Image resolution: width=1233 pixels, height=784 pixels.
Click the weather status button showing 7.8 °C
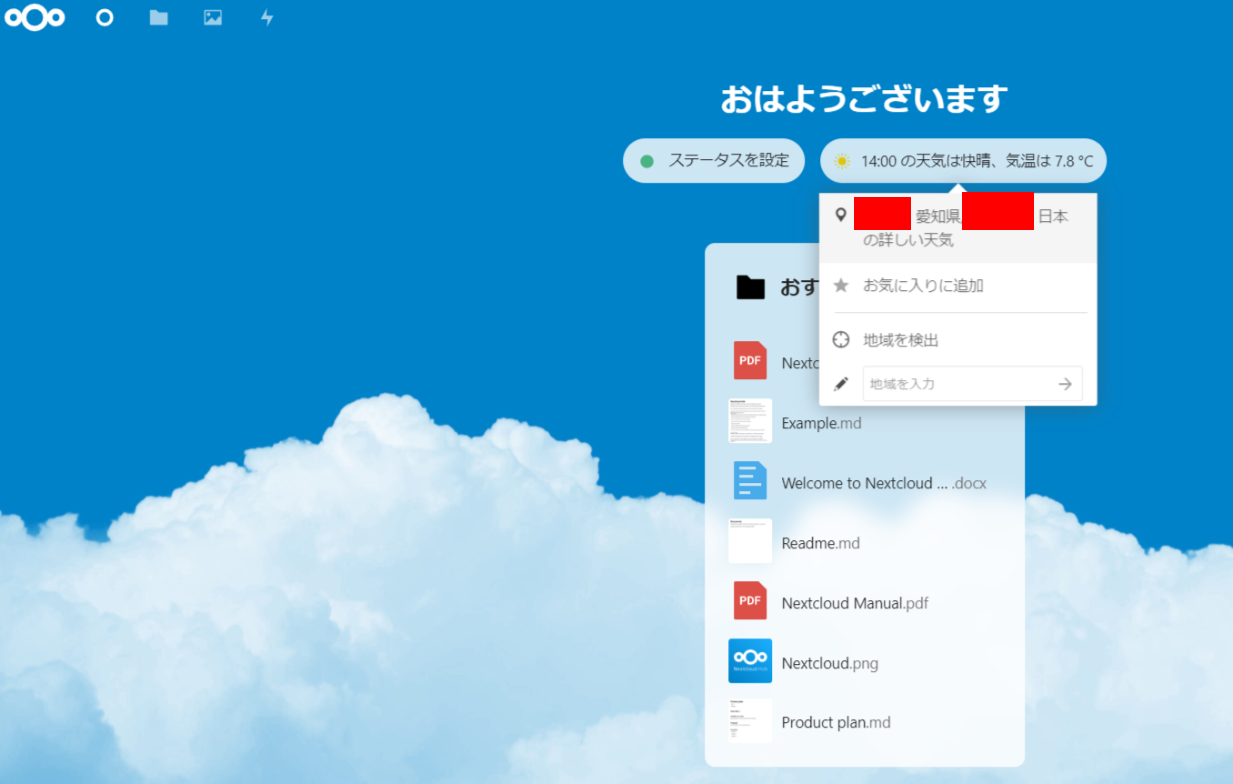click(964, 161)
